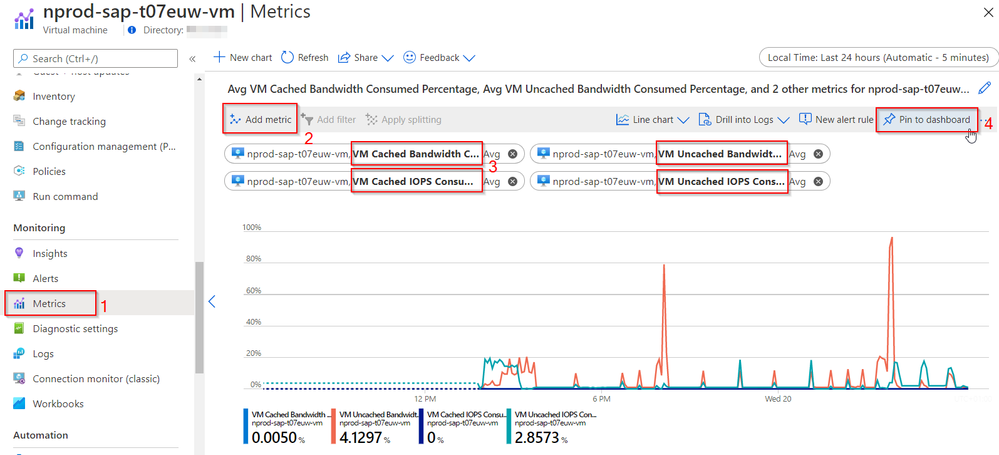The height and width of the screenshot is (455, 999).
Task: Select Metrics in the Monitoring section
Action: point(51,303)
